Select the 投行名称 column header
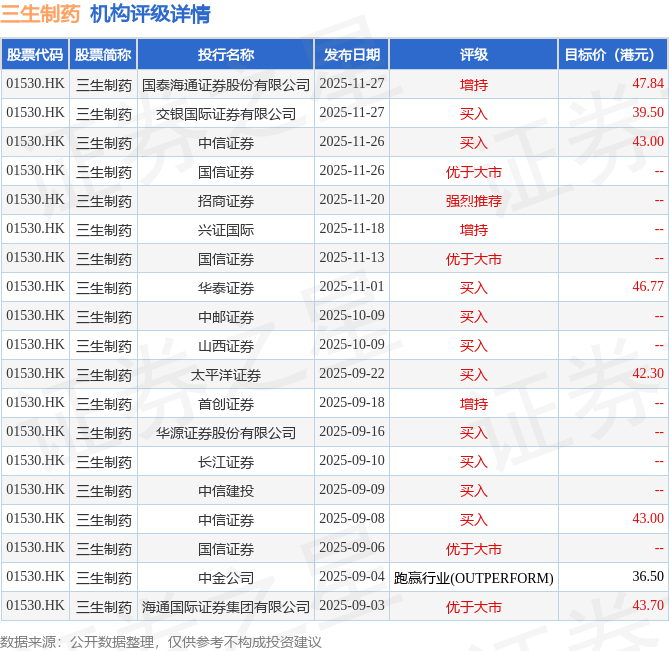 tap(226, 55)
